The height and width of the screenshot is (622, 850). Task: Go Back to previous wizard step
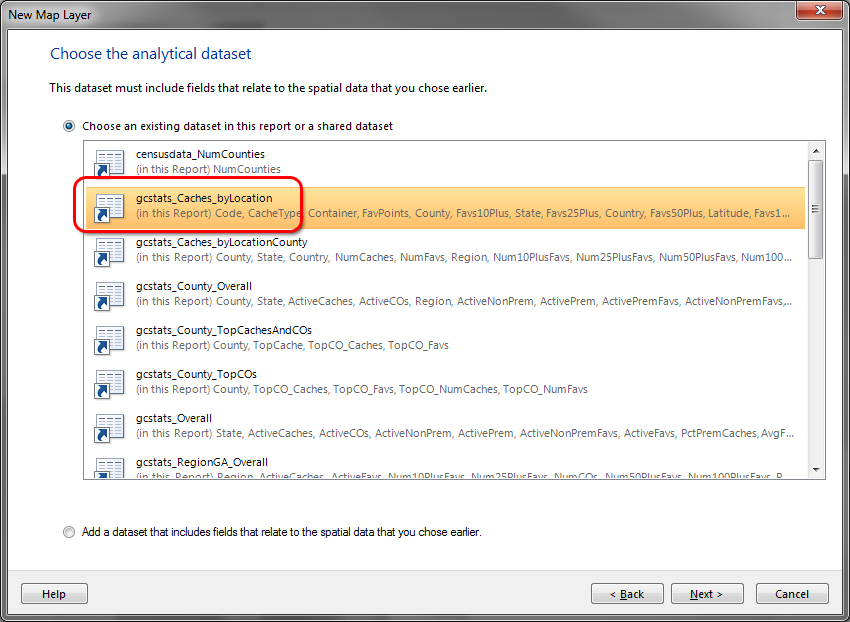[627, 594]
